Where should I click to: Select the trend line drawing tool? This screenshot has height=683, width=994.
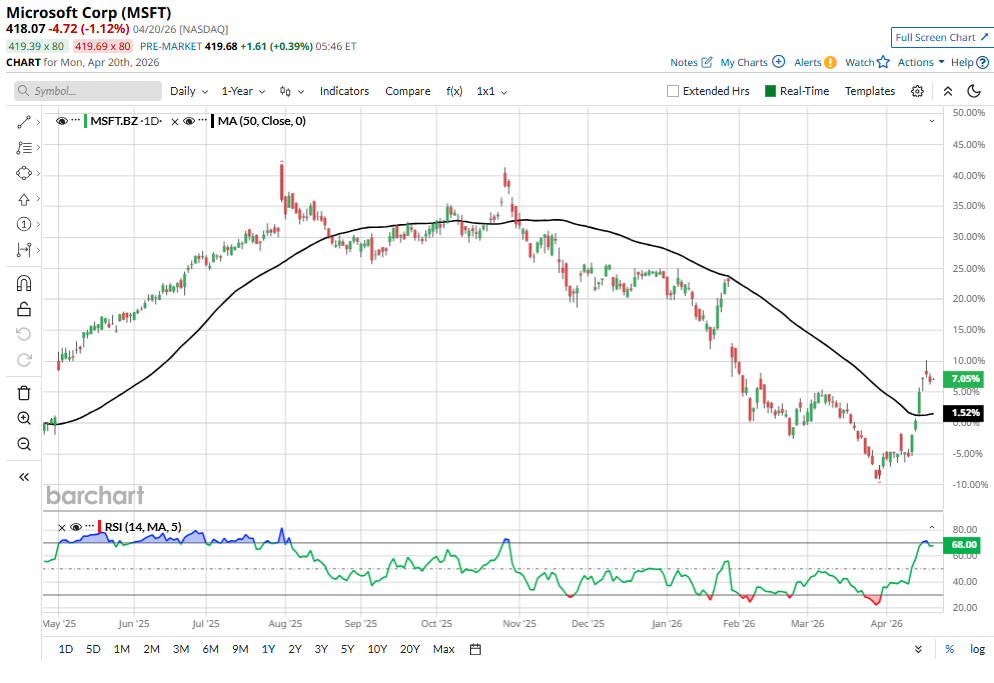pos(24,122)
